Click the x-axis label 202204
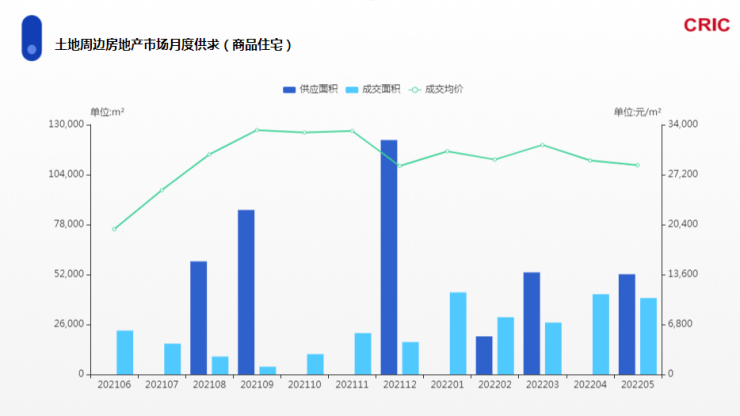This screenshot has width=740, height=416. (x=590, y=385)
